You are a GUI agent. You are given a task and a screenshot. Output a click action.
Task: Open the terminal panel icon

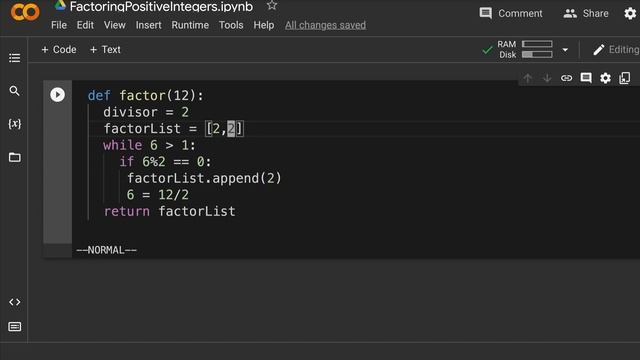15,327
